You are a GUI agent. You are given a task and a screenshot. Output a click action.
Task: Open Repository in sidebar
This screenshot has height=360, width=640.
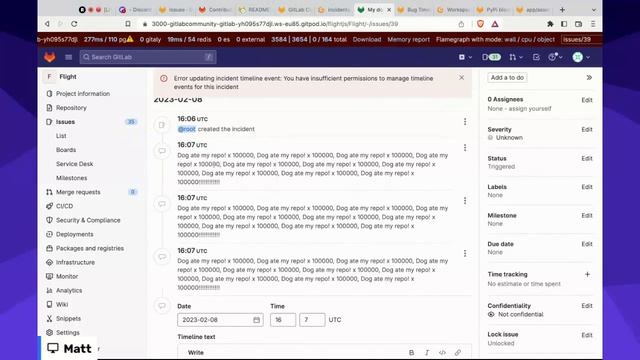point(71,108)
